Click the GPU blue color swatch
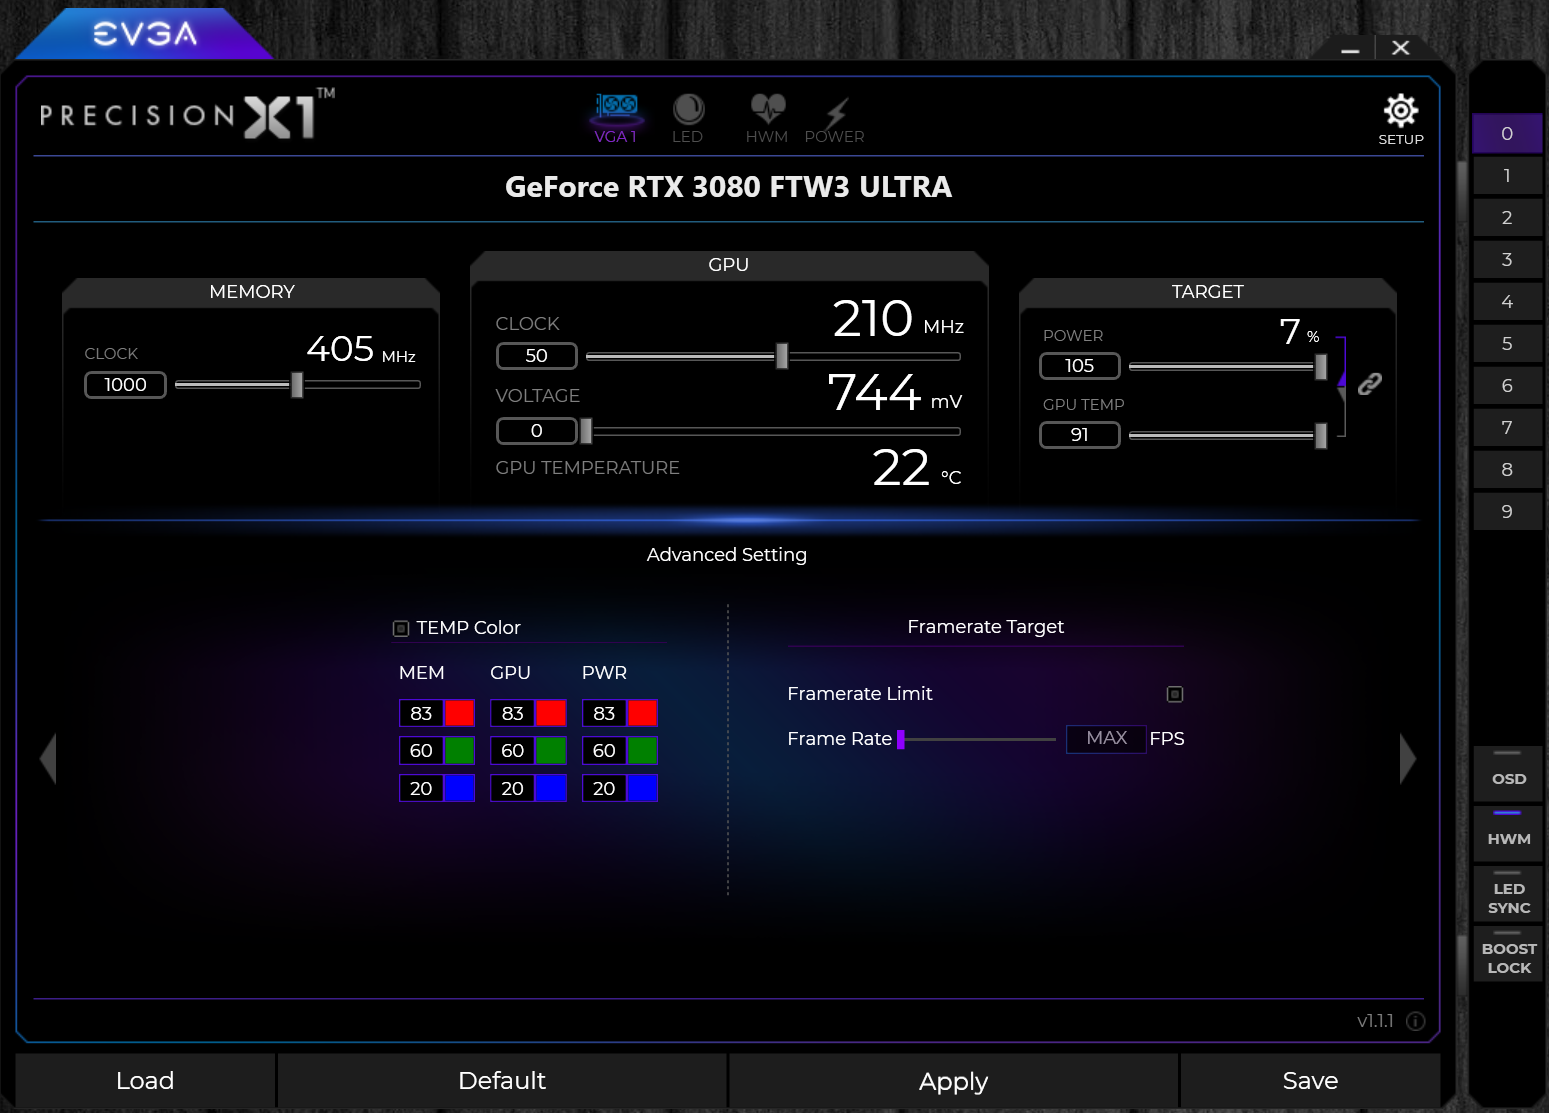The width and height of the screenshot is (1549, 1113). pyautogui.click(x=551, y=788)
